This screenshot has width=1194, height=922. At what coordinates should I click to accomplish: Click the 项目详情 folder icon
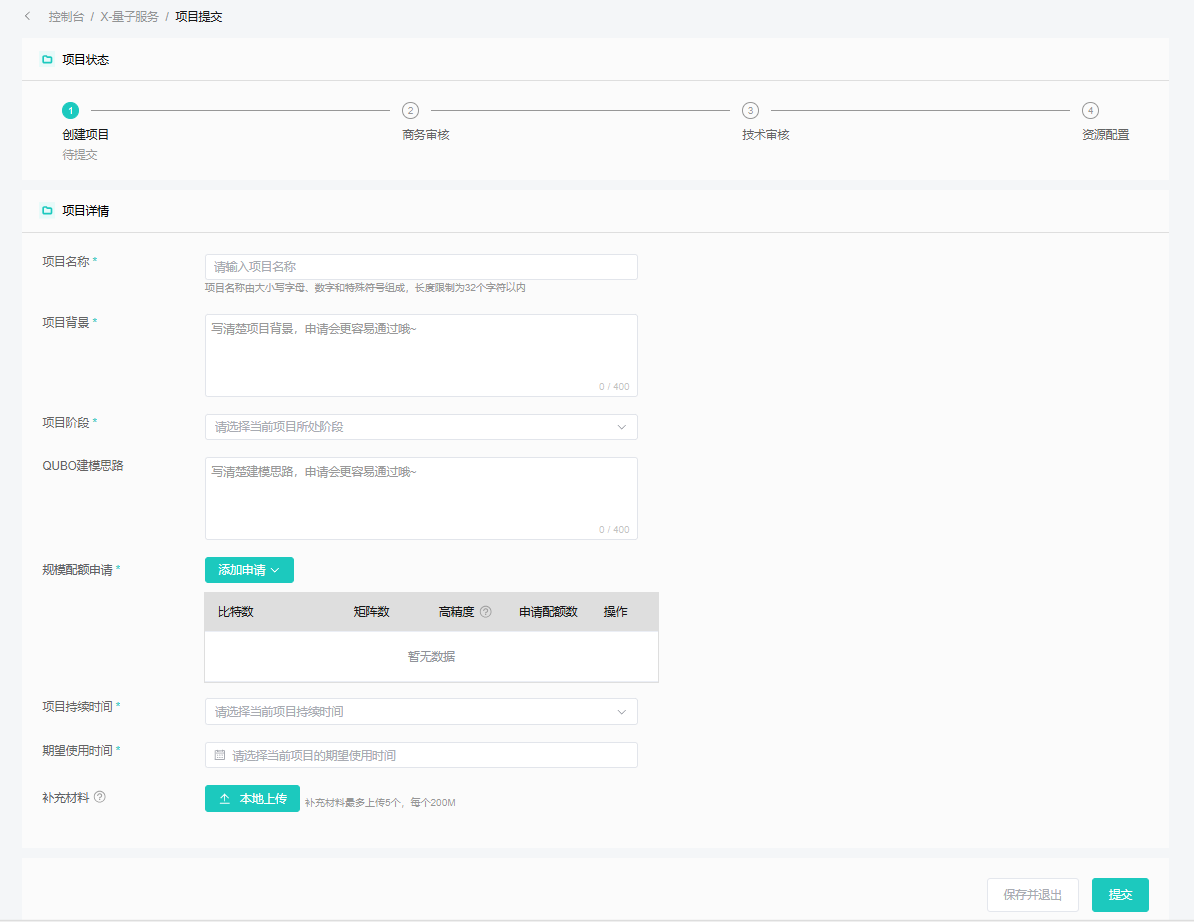(x=47, y=211)
